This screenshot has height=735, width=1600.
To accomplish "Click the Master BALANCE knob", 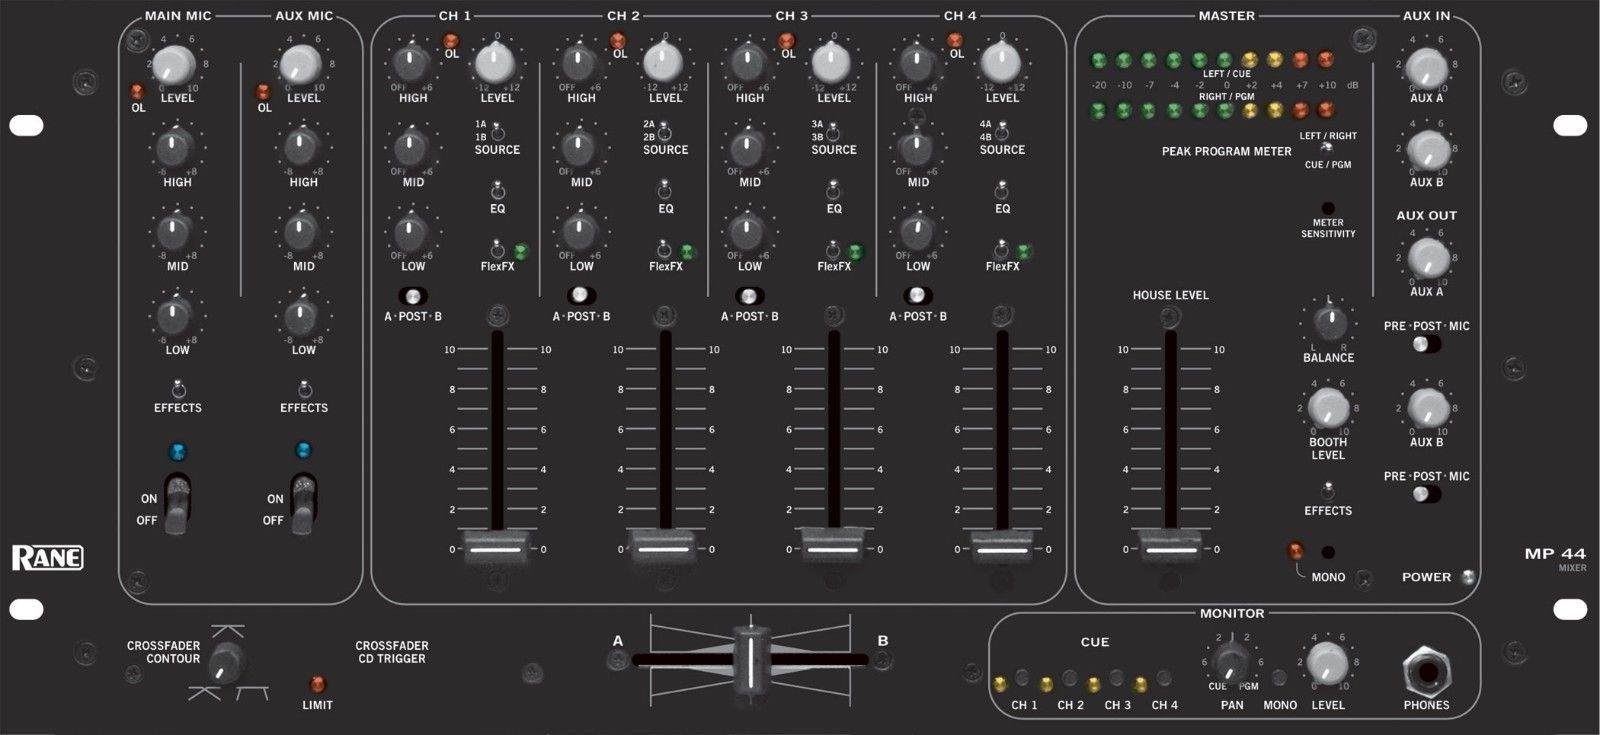I will 1329,322.
